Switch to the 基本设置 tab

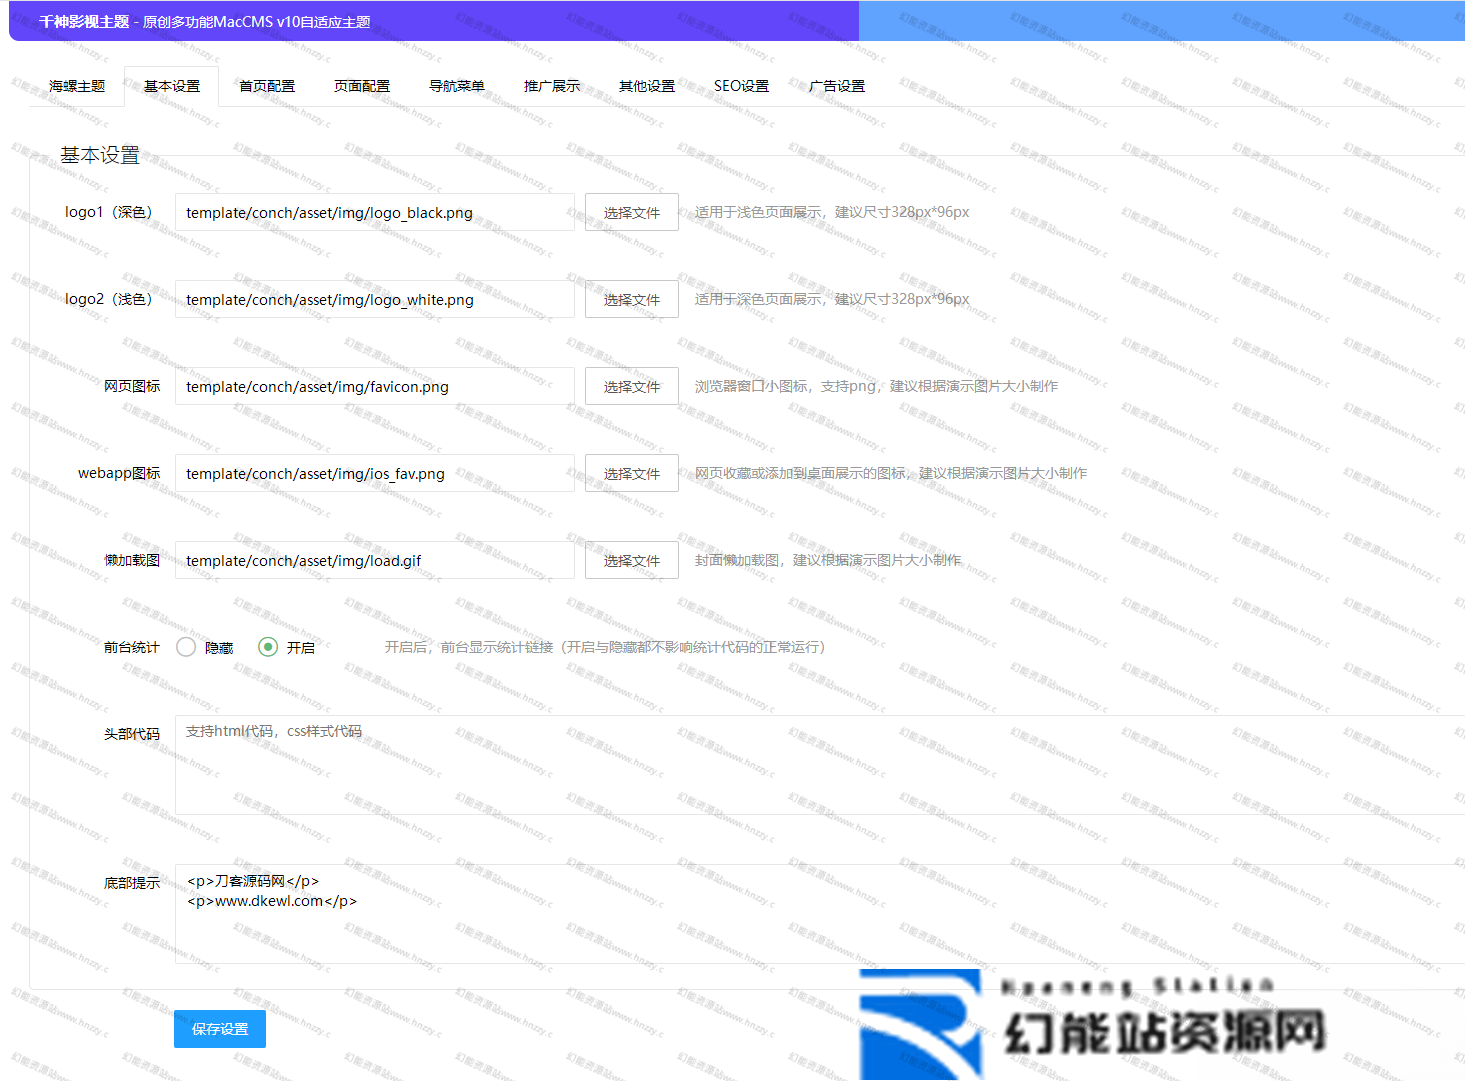172,86
